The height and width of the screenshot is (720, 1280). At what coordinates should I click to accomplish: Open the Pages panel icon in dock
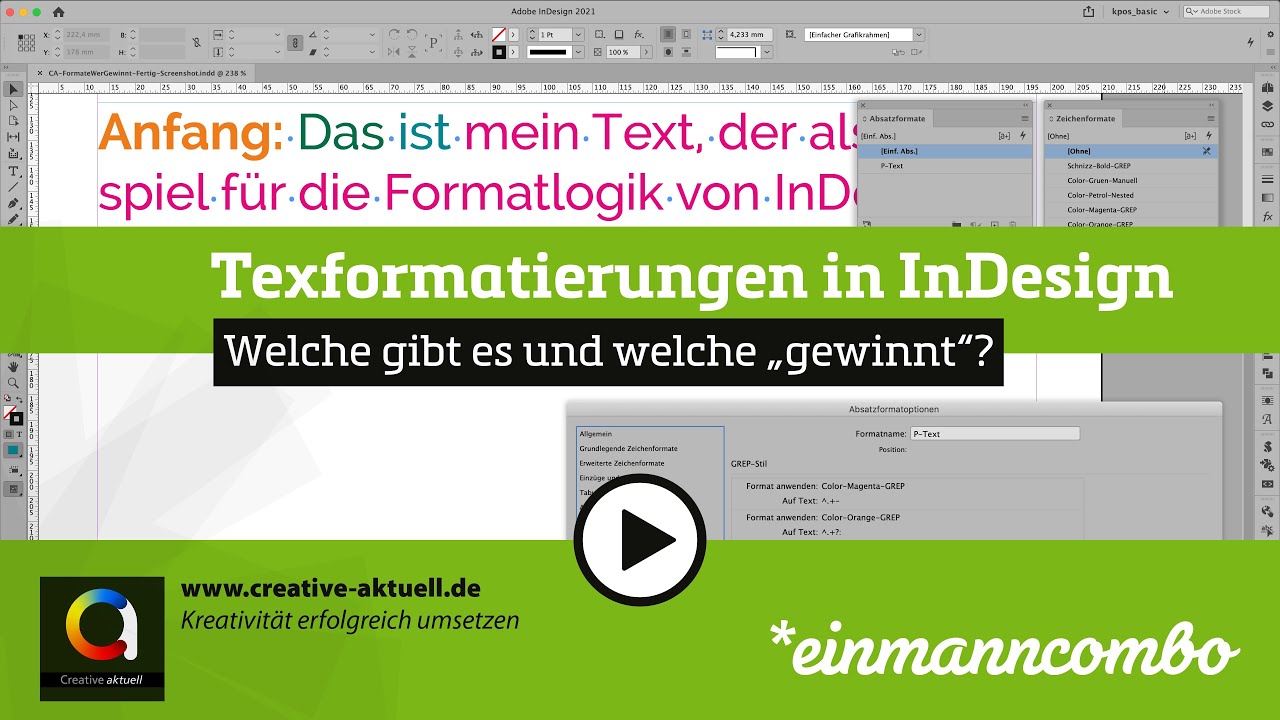click(x=1267, y=89)
